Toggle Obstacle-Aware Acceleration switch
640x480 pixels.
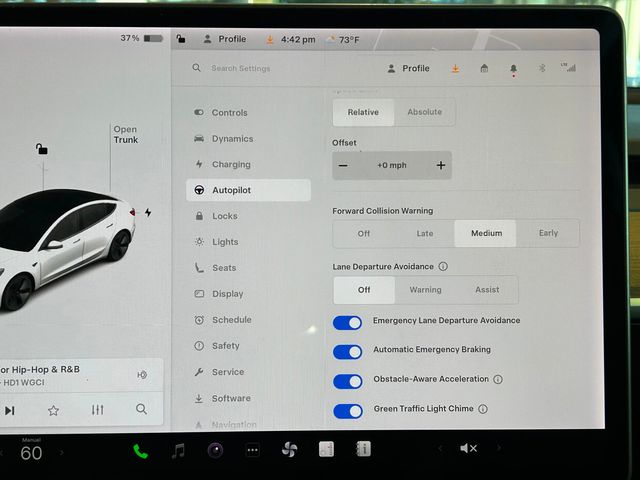click(x=348, y=382)
